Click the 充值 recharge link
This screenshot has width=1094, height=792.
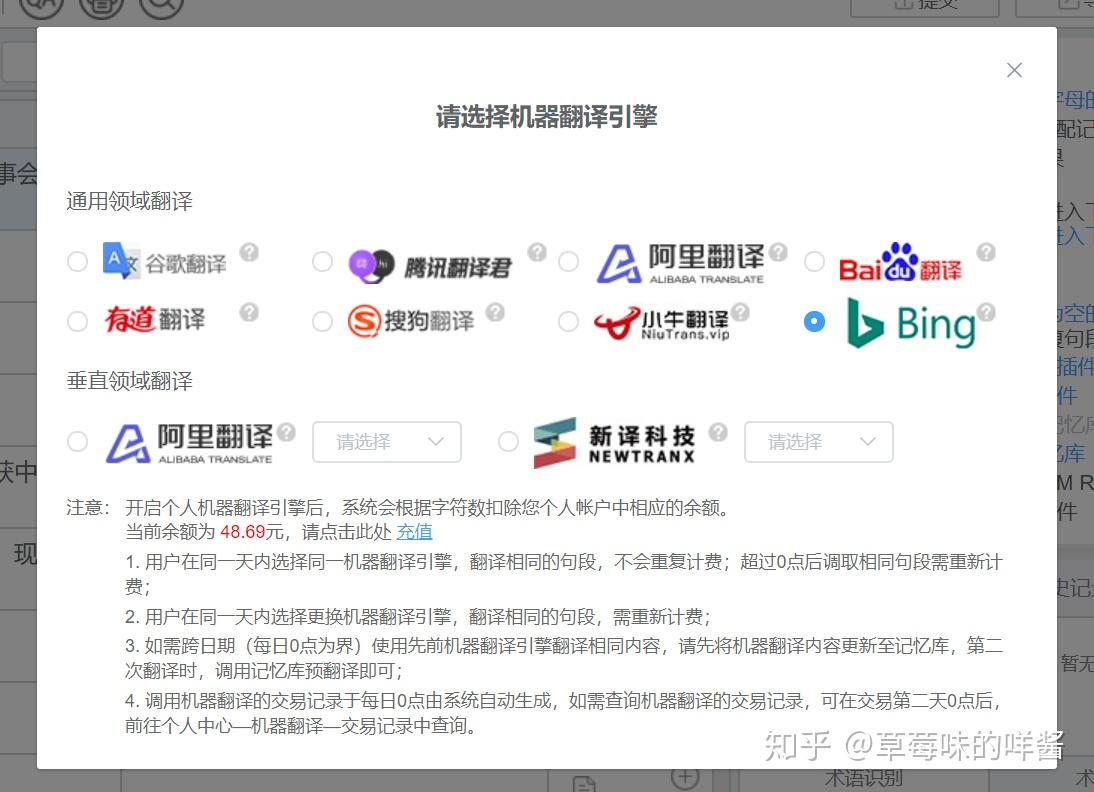click(x=415, y=531)
